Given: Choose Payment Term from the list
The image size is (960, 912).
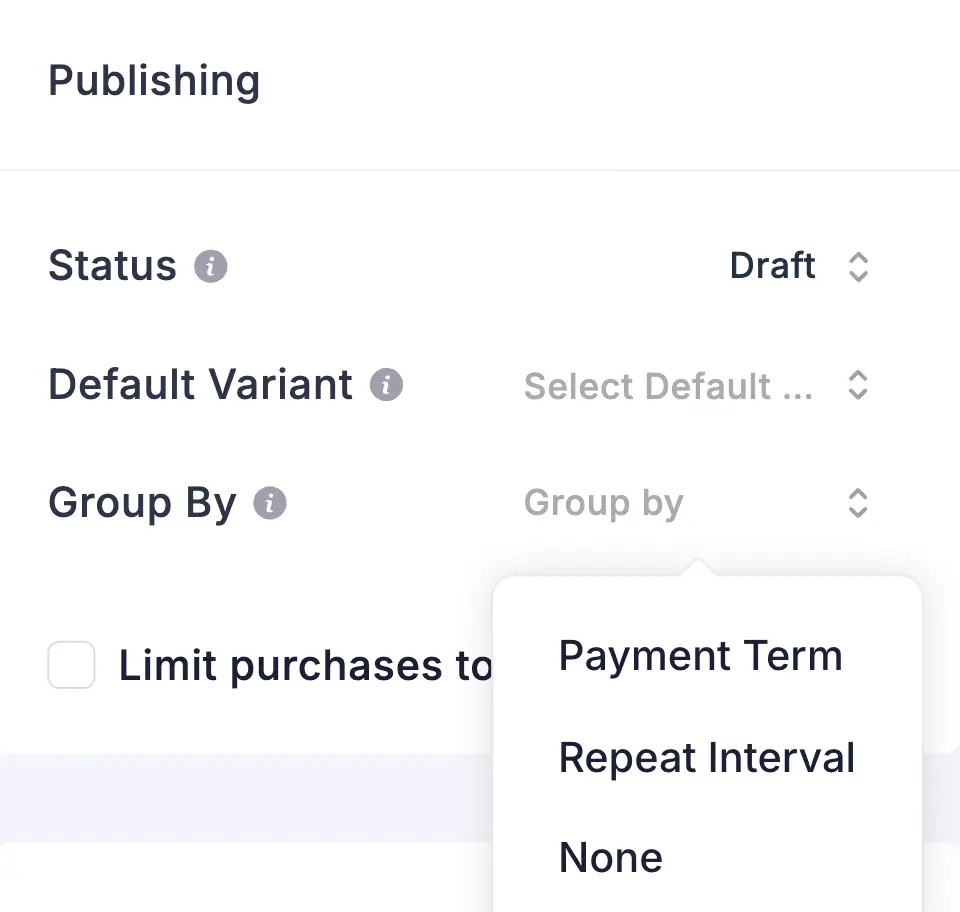Looking at the screenshot, I should pos(700,656).
